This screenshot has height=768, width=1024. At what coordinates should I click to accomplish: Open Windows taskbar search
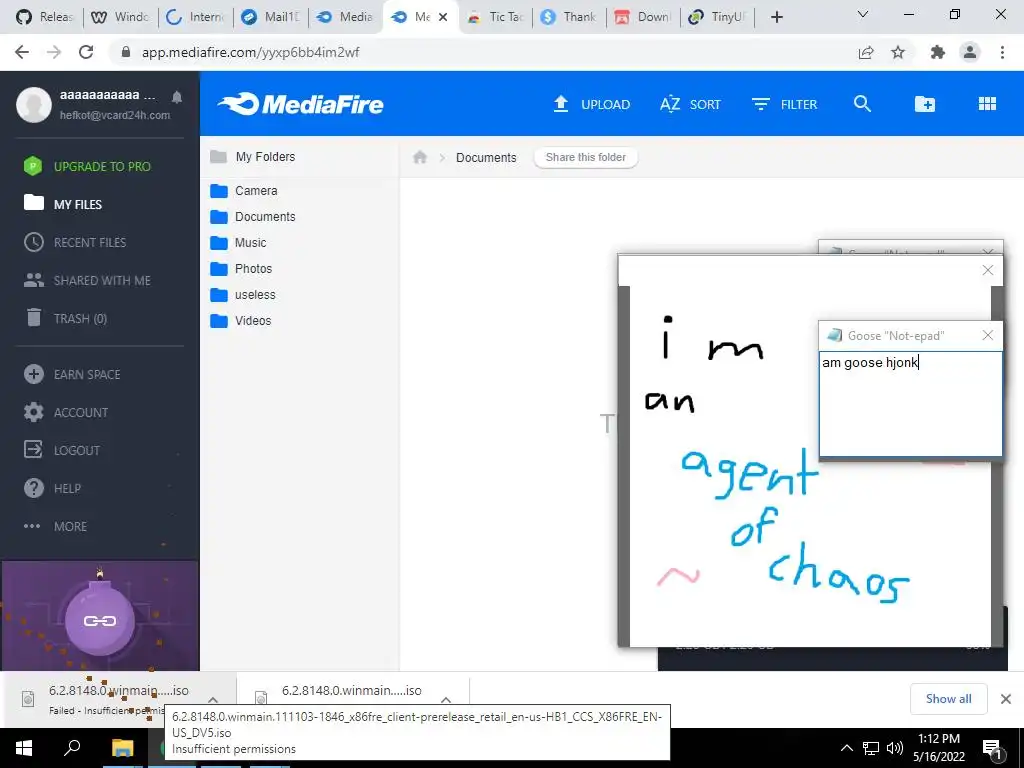click(72, 748)
